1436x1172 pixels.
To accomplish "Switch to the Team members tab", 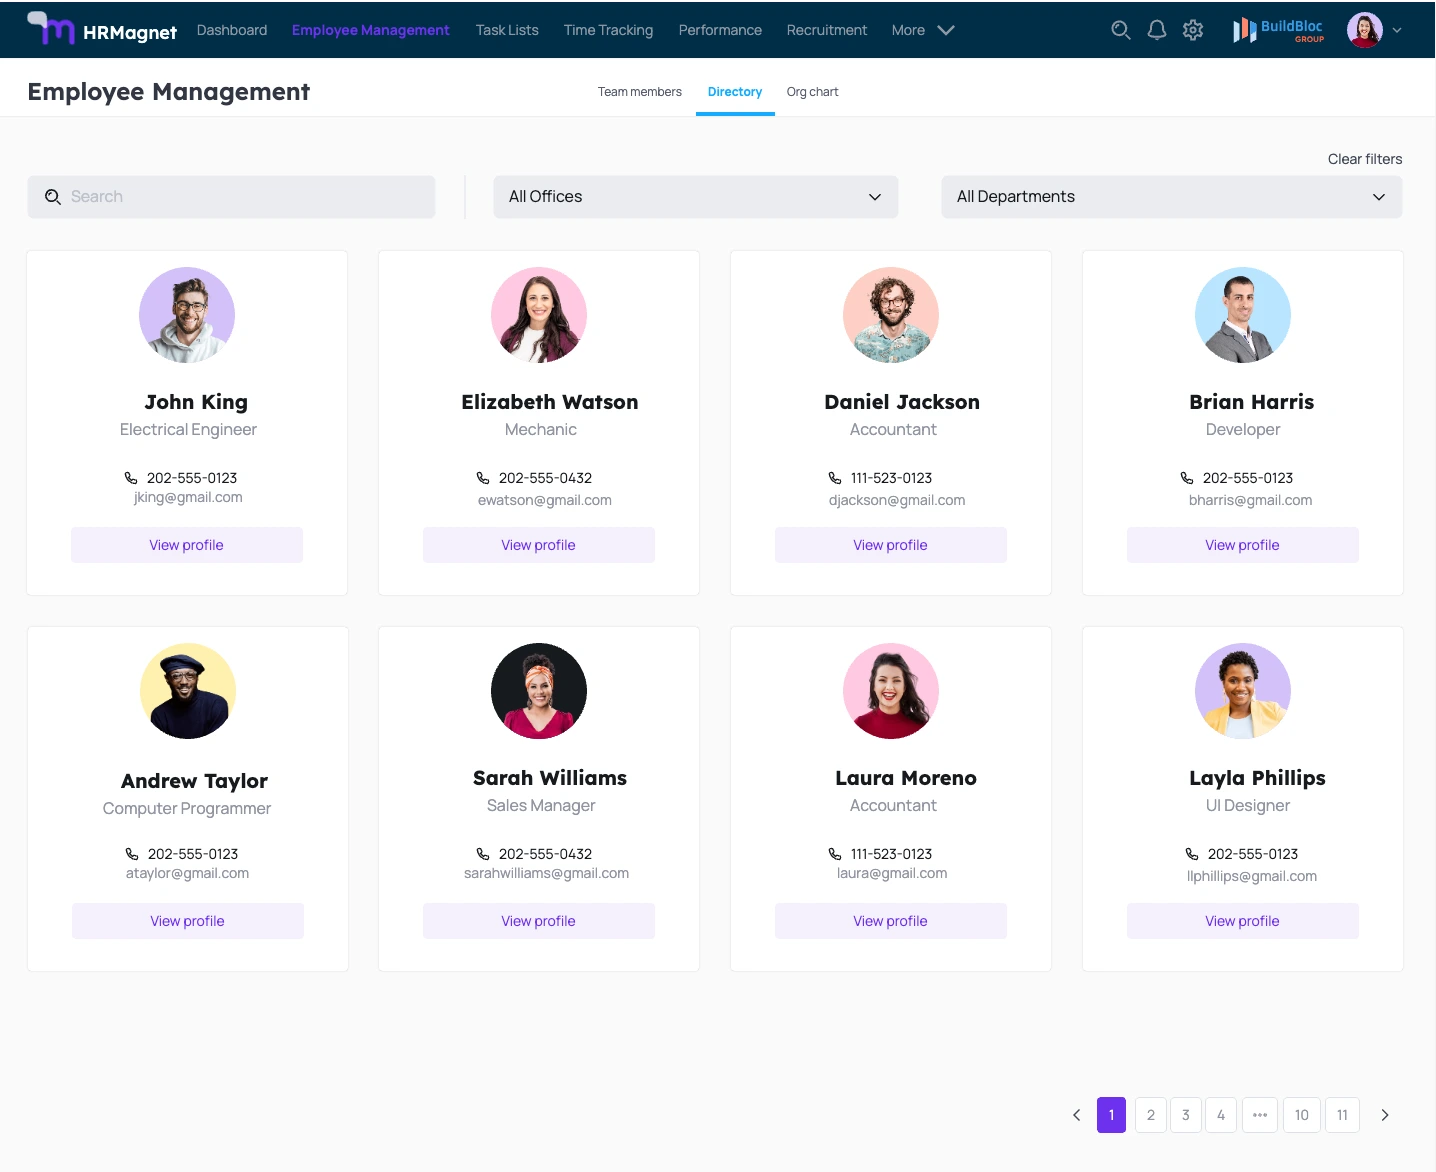I will (x=640, y=92).
